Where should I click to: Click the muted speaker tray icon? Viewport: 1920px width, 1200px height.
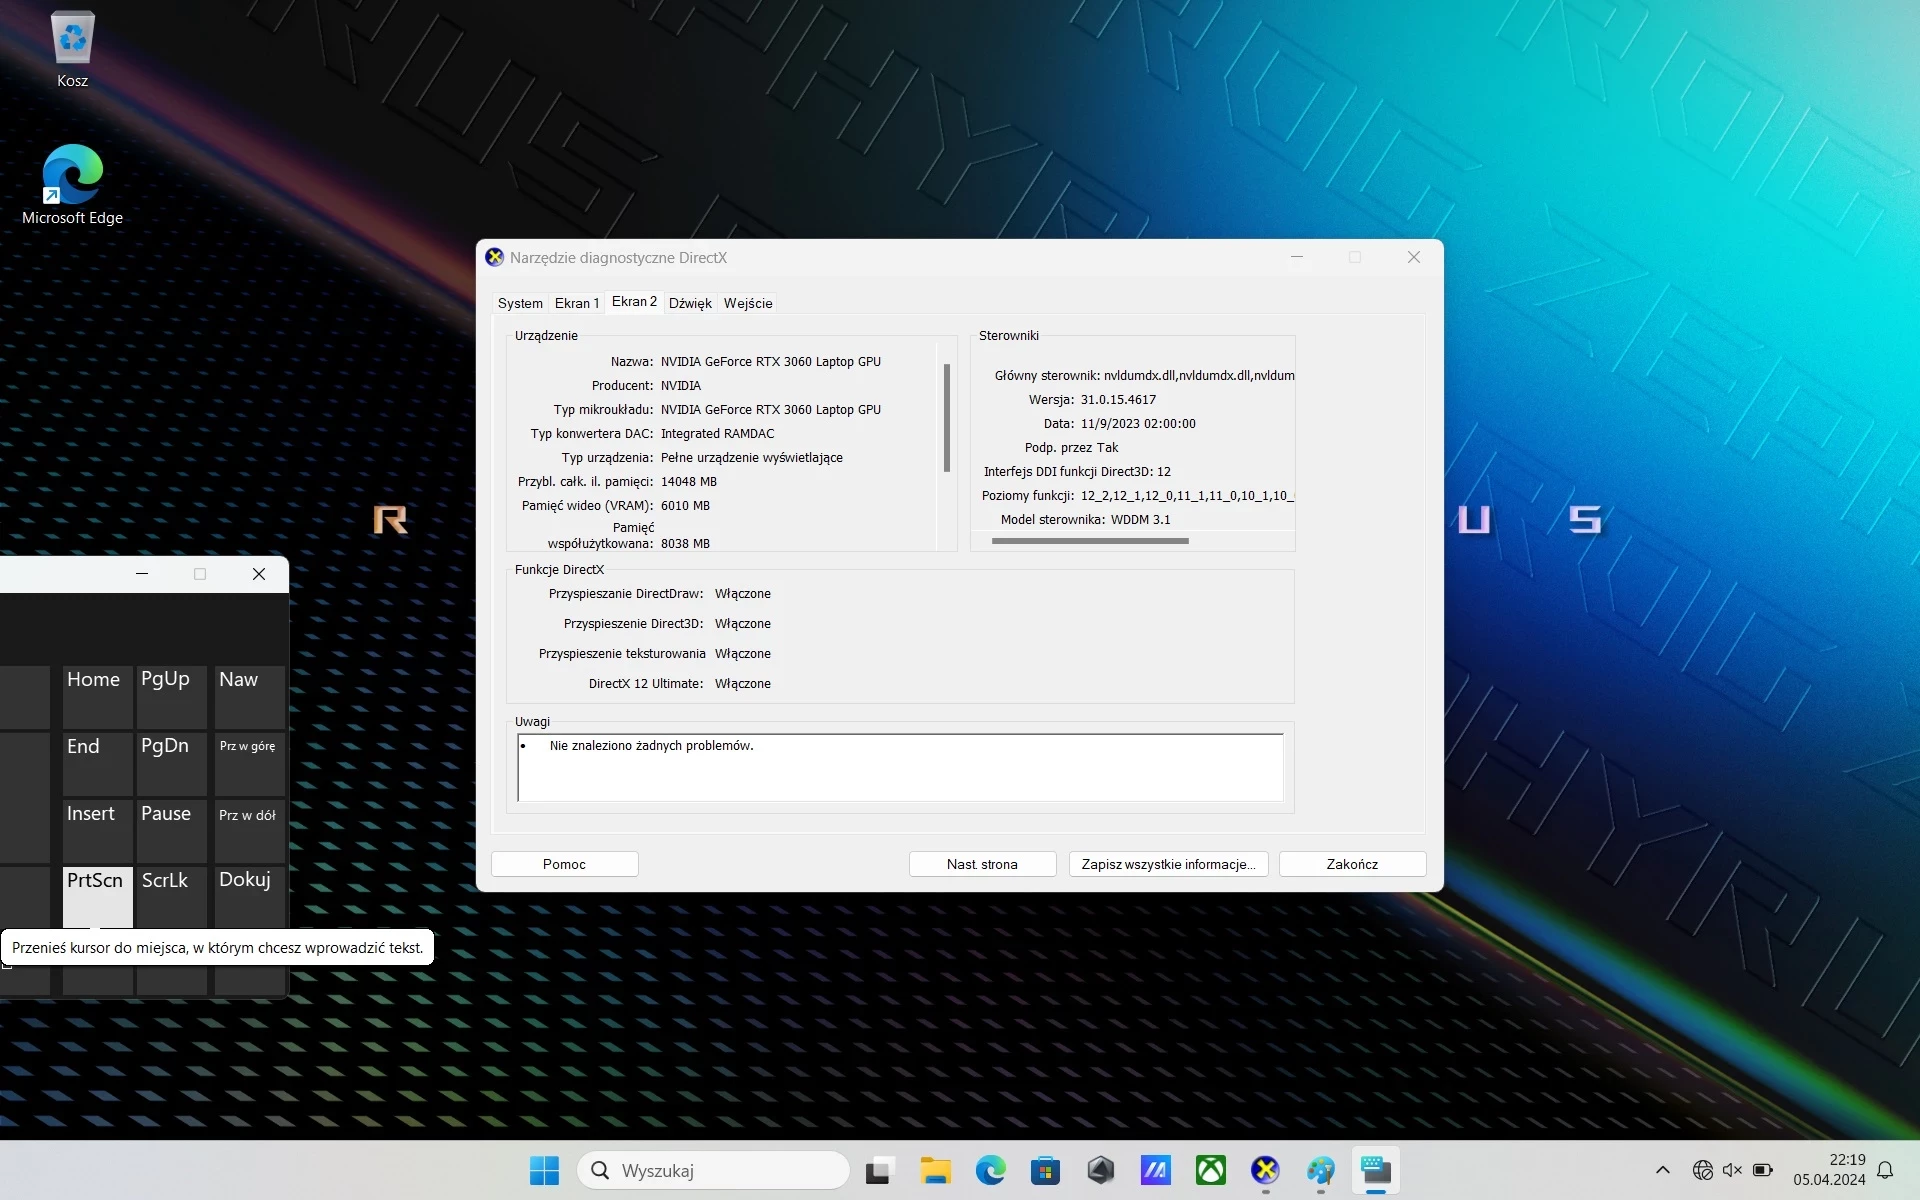[x=1732, y=1170]
